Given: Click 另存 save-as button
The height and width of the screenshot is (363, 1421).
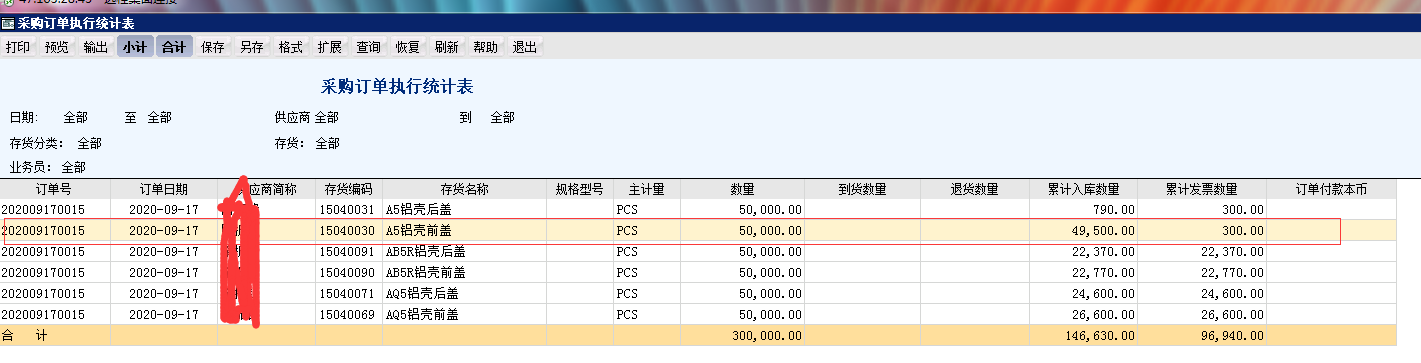Looking at the screenshot, I should tap(252, 47).
